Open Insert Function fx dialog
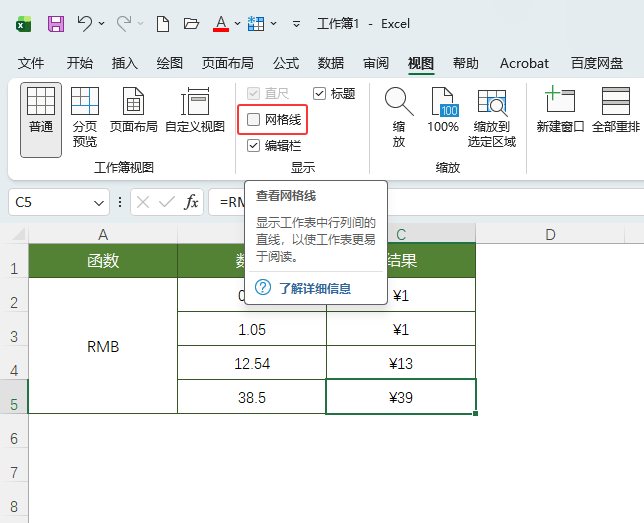 [x=191, y=202]
